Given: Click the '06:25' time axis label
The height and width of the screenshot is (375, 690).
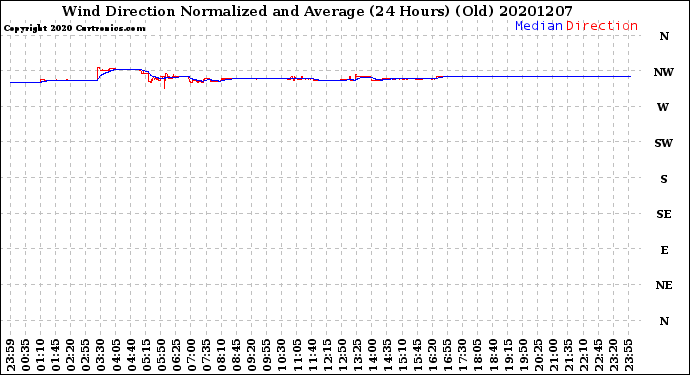Looking at the screenshot, I should [x=176, y=355].
